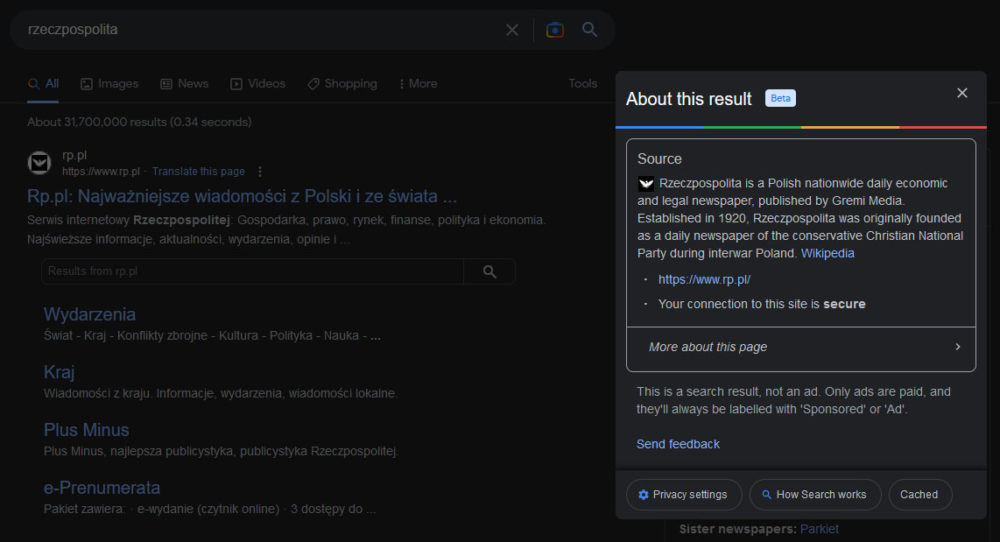Click the Rzeczpospolita logo in Source box
The width and height of the screenshot is (1000, 542).
[x=646, y=184]
